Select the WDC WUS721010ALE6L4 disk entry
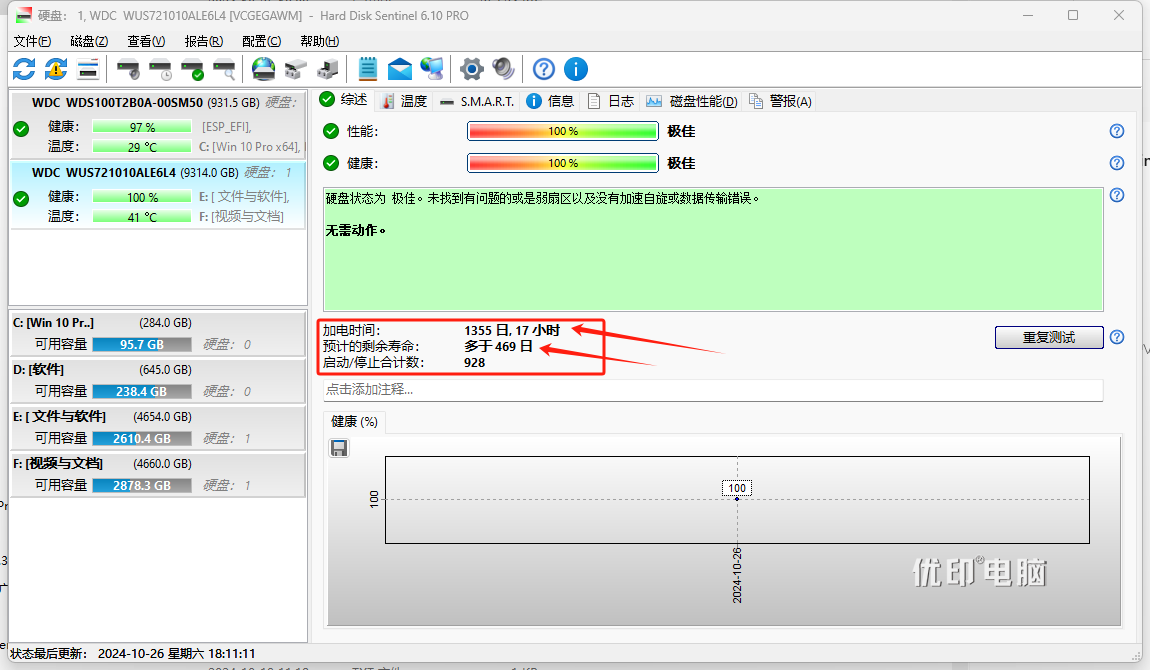The height and width of the screenshot is (670, 1150). 158,195
